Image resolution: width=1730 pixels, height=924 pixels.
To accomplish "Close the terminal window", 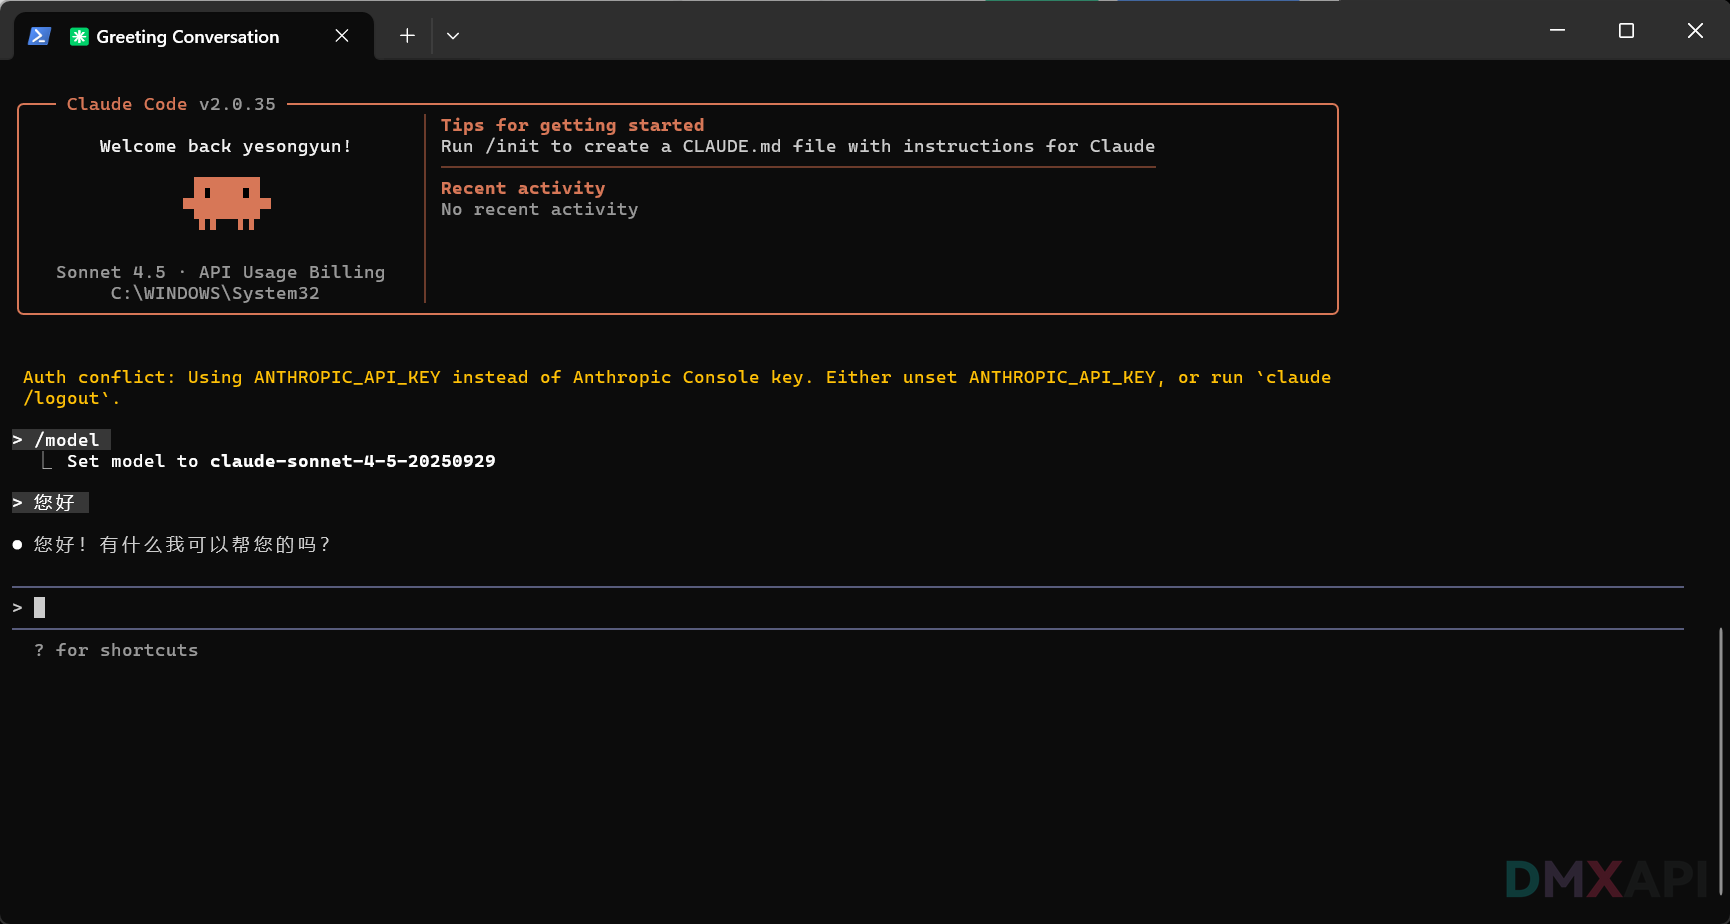I will click(1695, 31).
